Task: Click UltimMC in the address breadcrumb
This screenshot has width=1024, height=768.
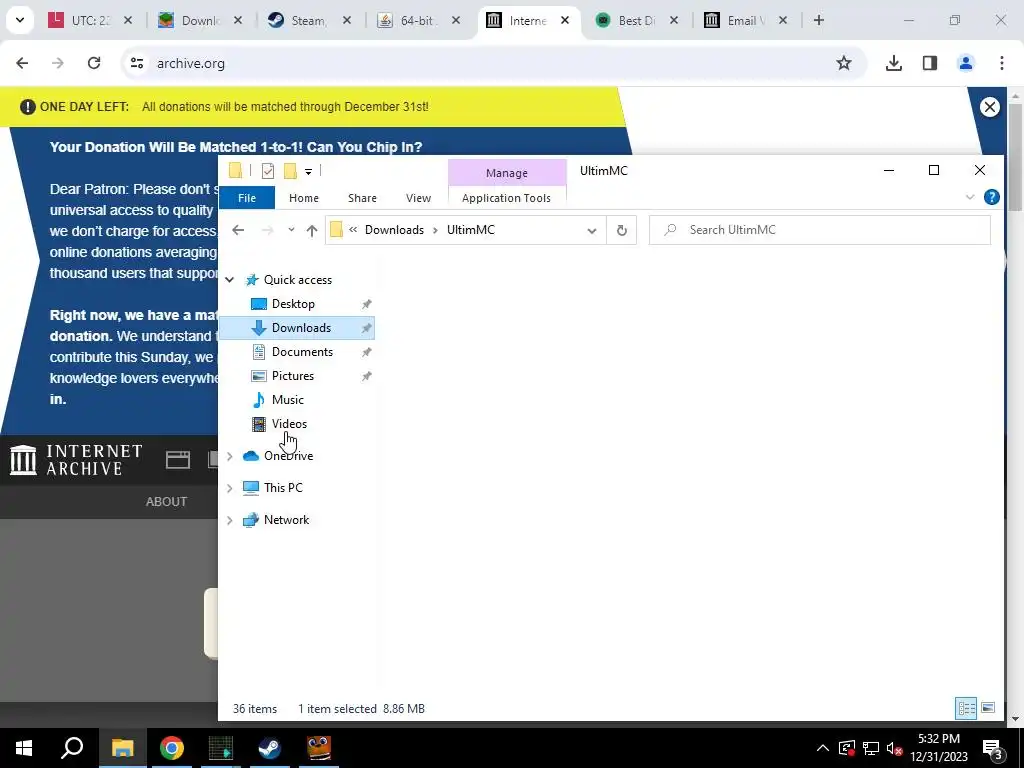Action: (471, 230)
